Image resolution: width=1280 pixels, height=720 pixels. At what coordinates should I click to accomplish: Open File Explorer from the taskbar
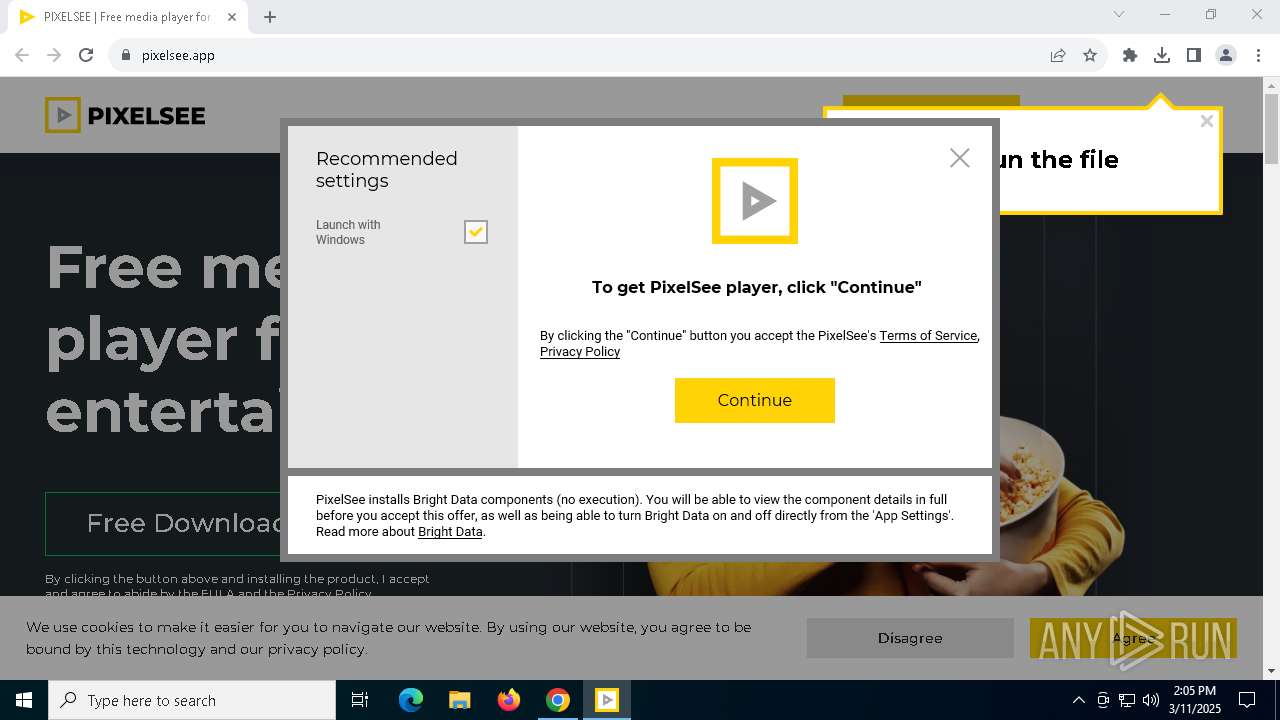459,700
